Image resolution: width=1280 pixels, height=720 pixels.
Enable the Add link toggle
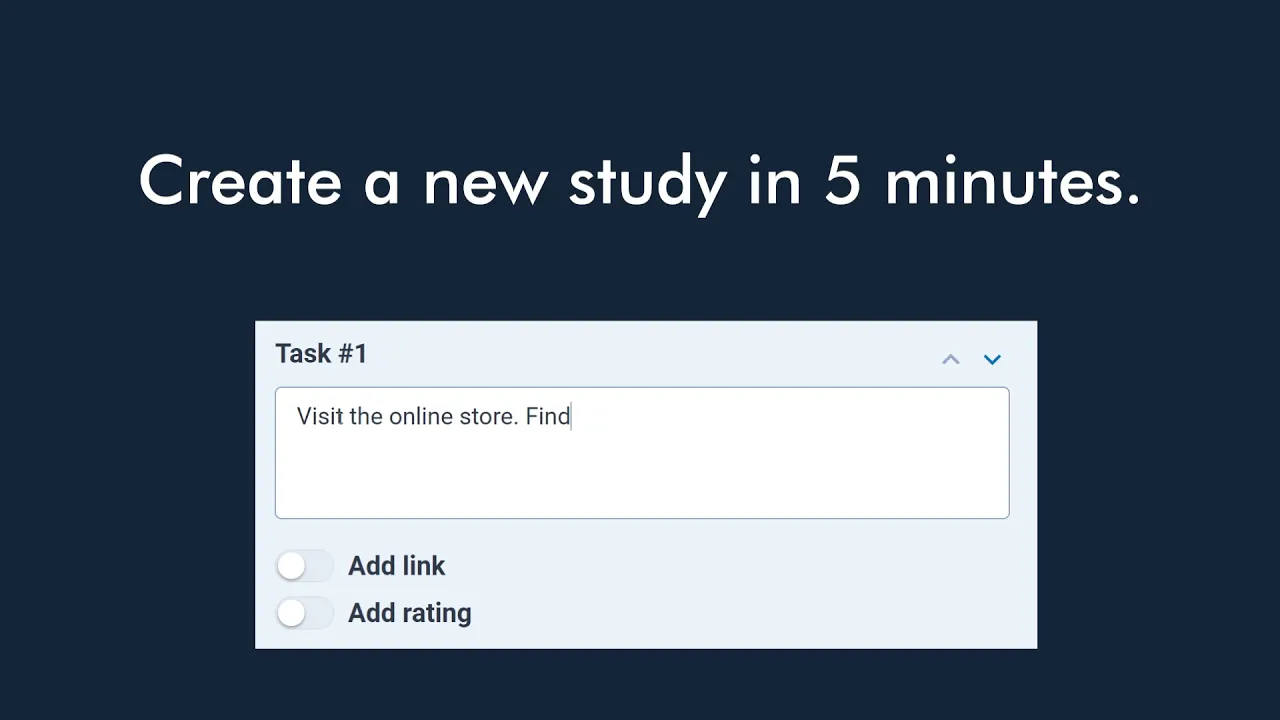[304, 566]
